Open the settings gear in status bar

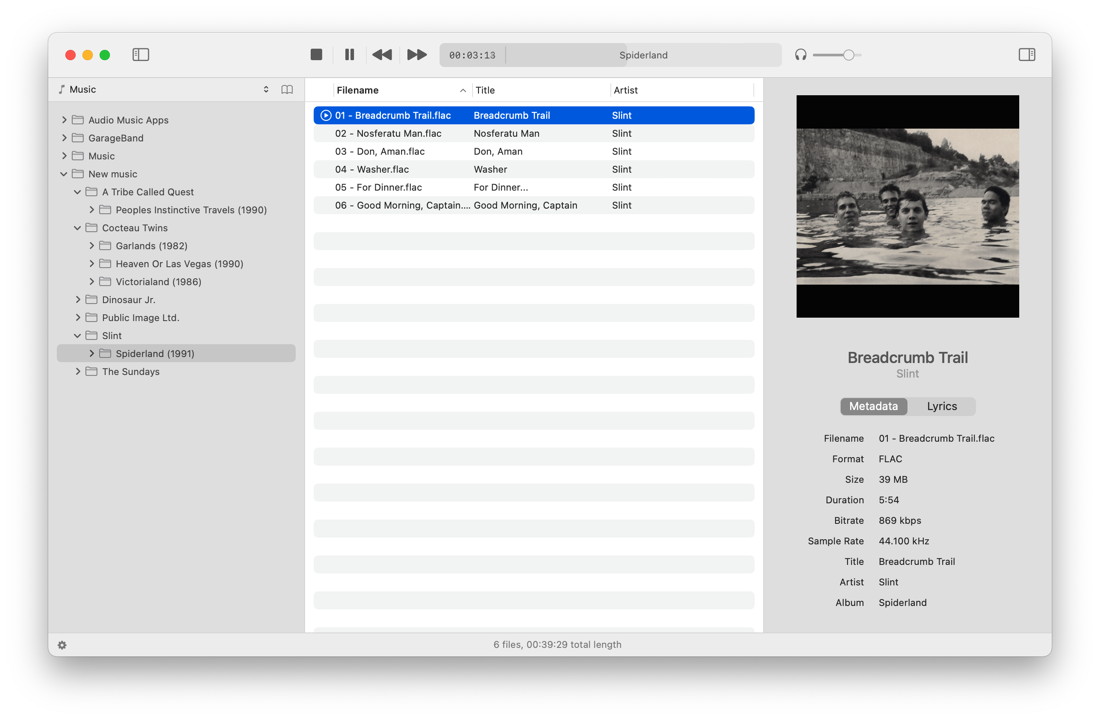point(62,645)
